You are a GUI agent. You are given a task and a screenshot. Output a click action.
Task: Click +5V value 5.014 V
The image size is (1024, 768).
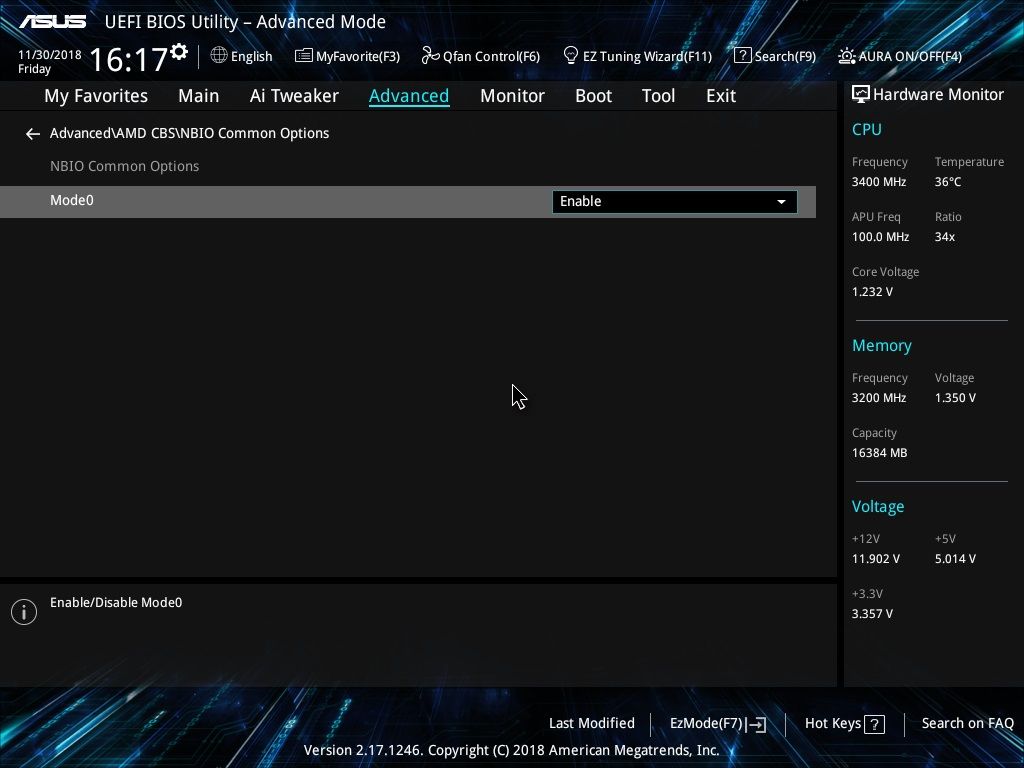pyautogui.click(x=955, y=559)
